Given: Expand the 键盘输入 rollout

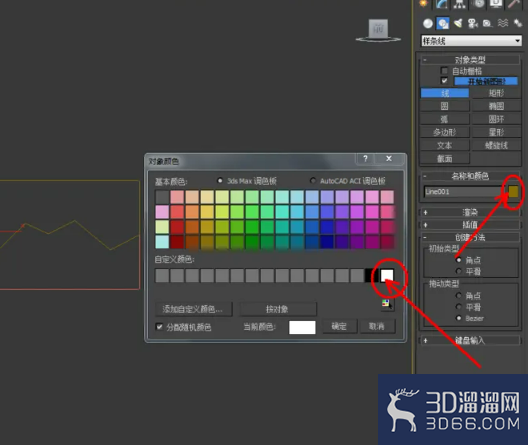Looking at the screenshot, I should pos(470,340).
